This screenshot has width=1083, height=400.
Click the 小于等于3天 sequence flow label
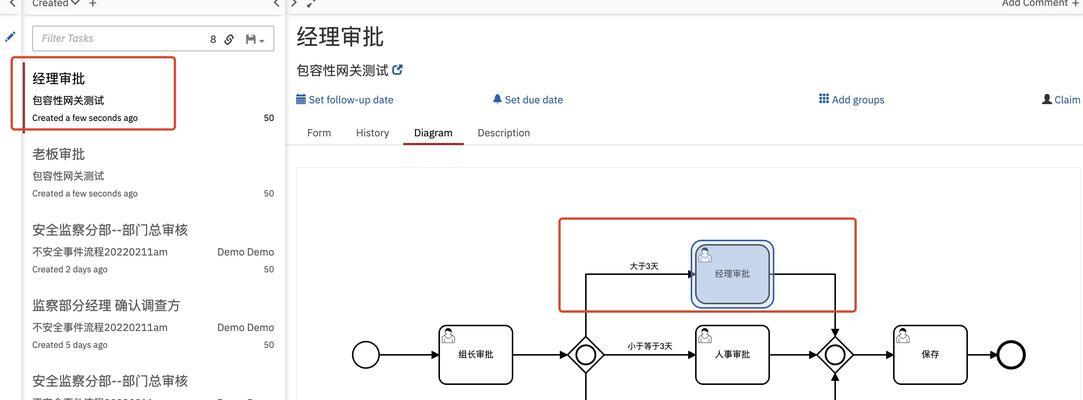(650, 346)
